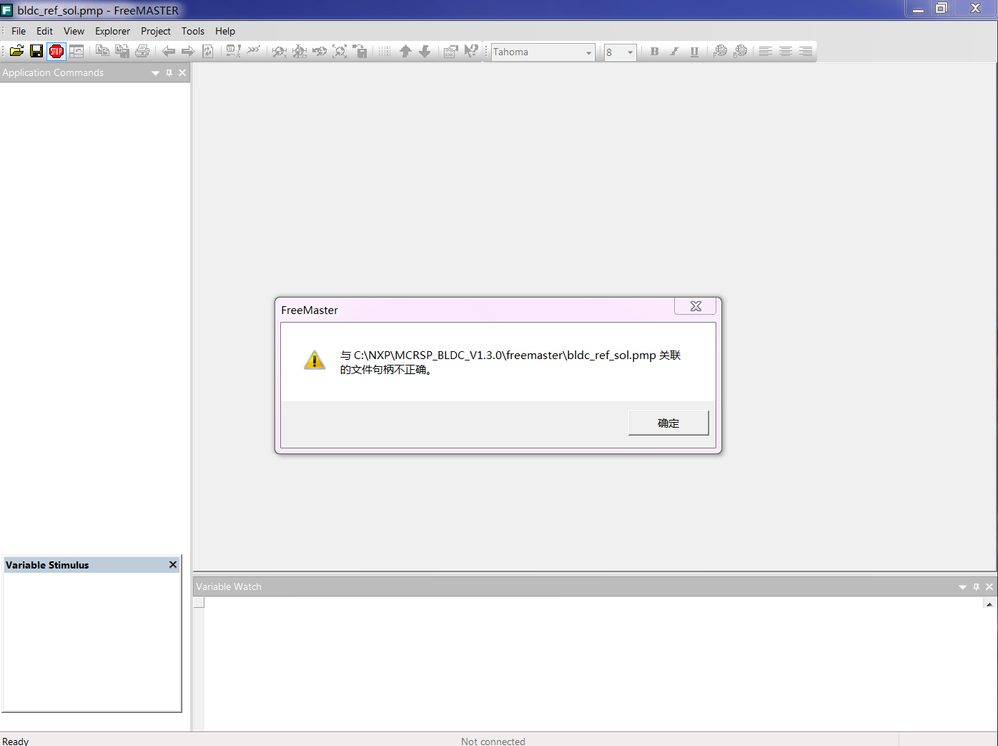Viewport: 998px width, 746px height.
Task: Click the Variable Watch scroll up arrow
Action: point(989,604)
